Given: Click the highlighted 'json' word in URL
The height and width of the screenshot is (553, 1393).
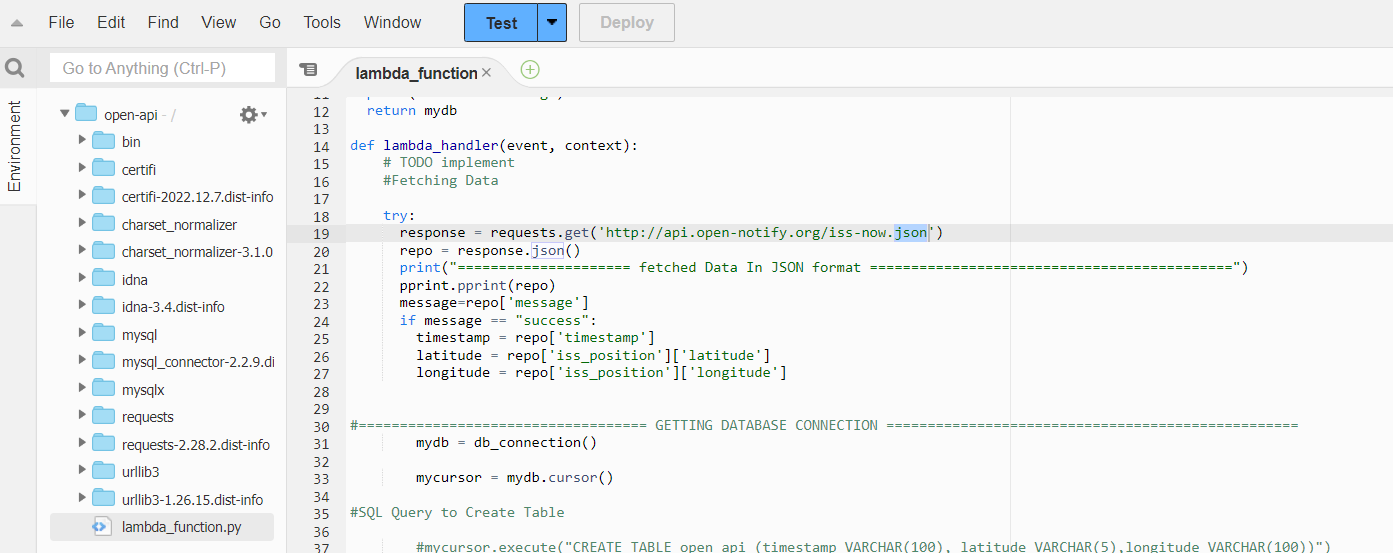Looking at the screenshot, I should (x=910, y=233).
